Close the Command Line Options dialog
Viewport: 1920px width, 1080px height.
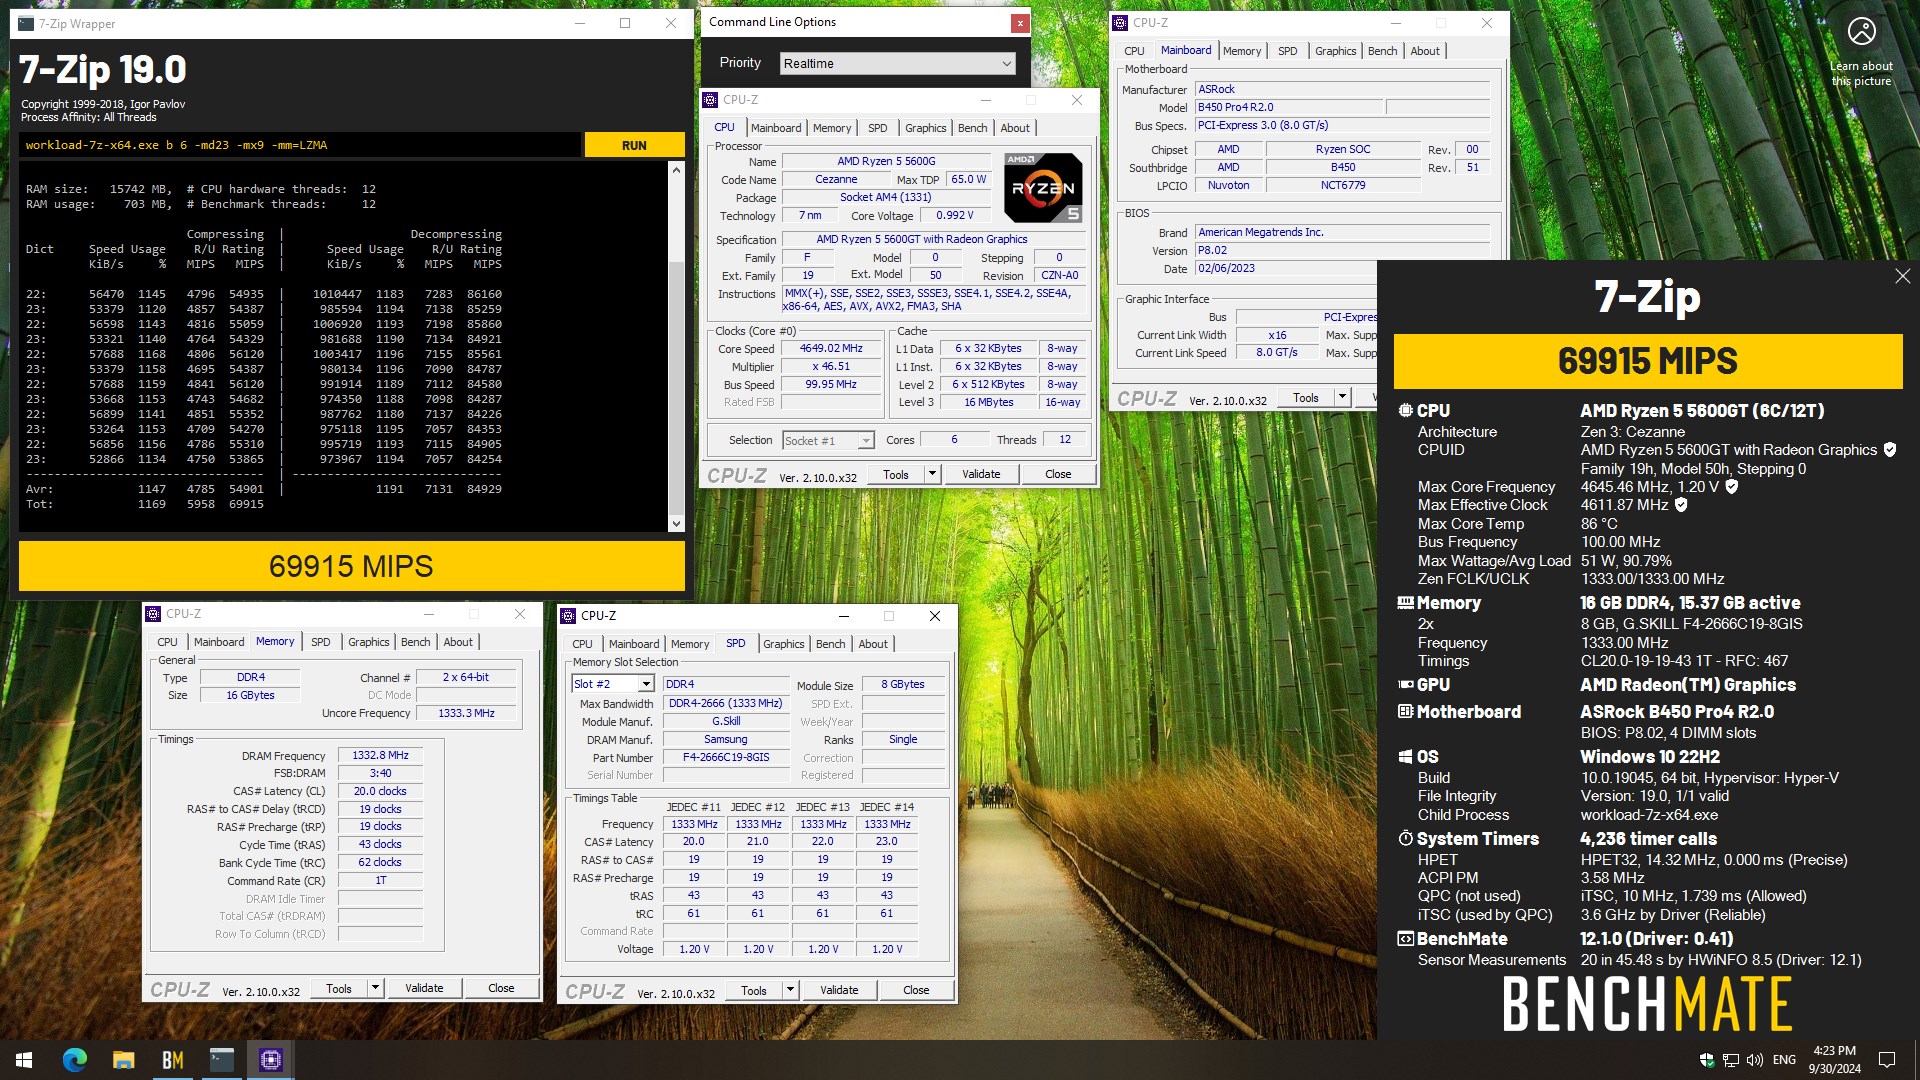(1019, 23)
